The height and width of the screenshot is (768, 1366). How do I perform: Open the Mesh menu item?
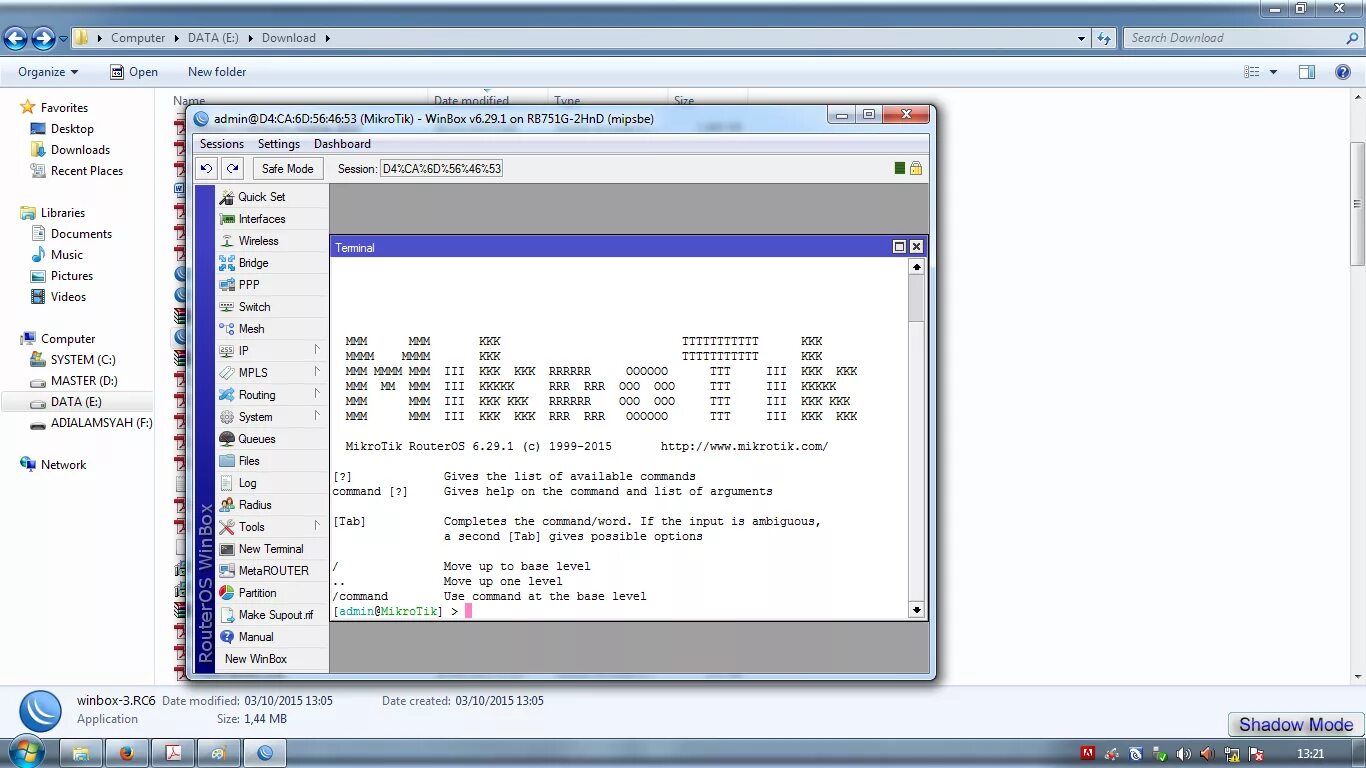tap(272, 329)
